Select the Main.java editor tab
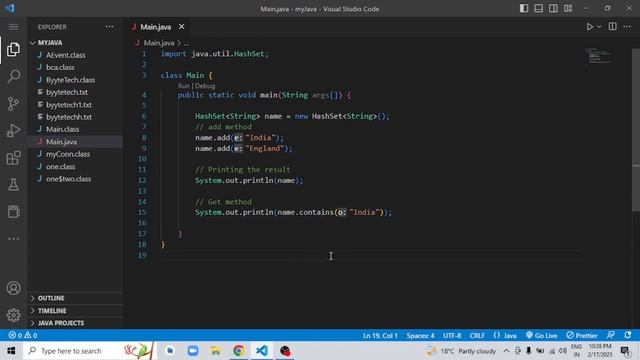The height and width of the screenshot is (360, 640). (x=156, y=27)
